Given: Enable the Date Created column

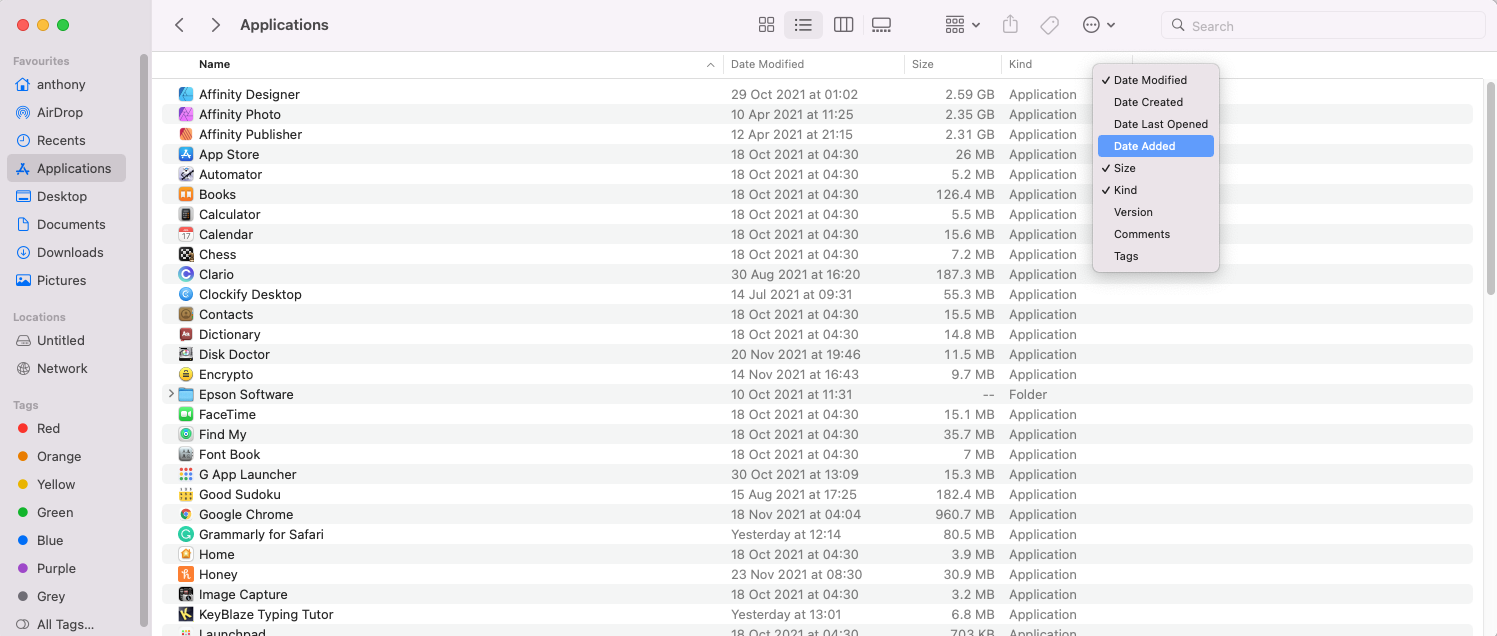Looking at the screenshot, I should tap(1156, 102).
